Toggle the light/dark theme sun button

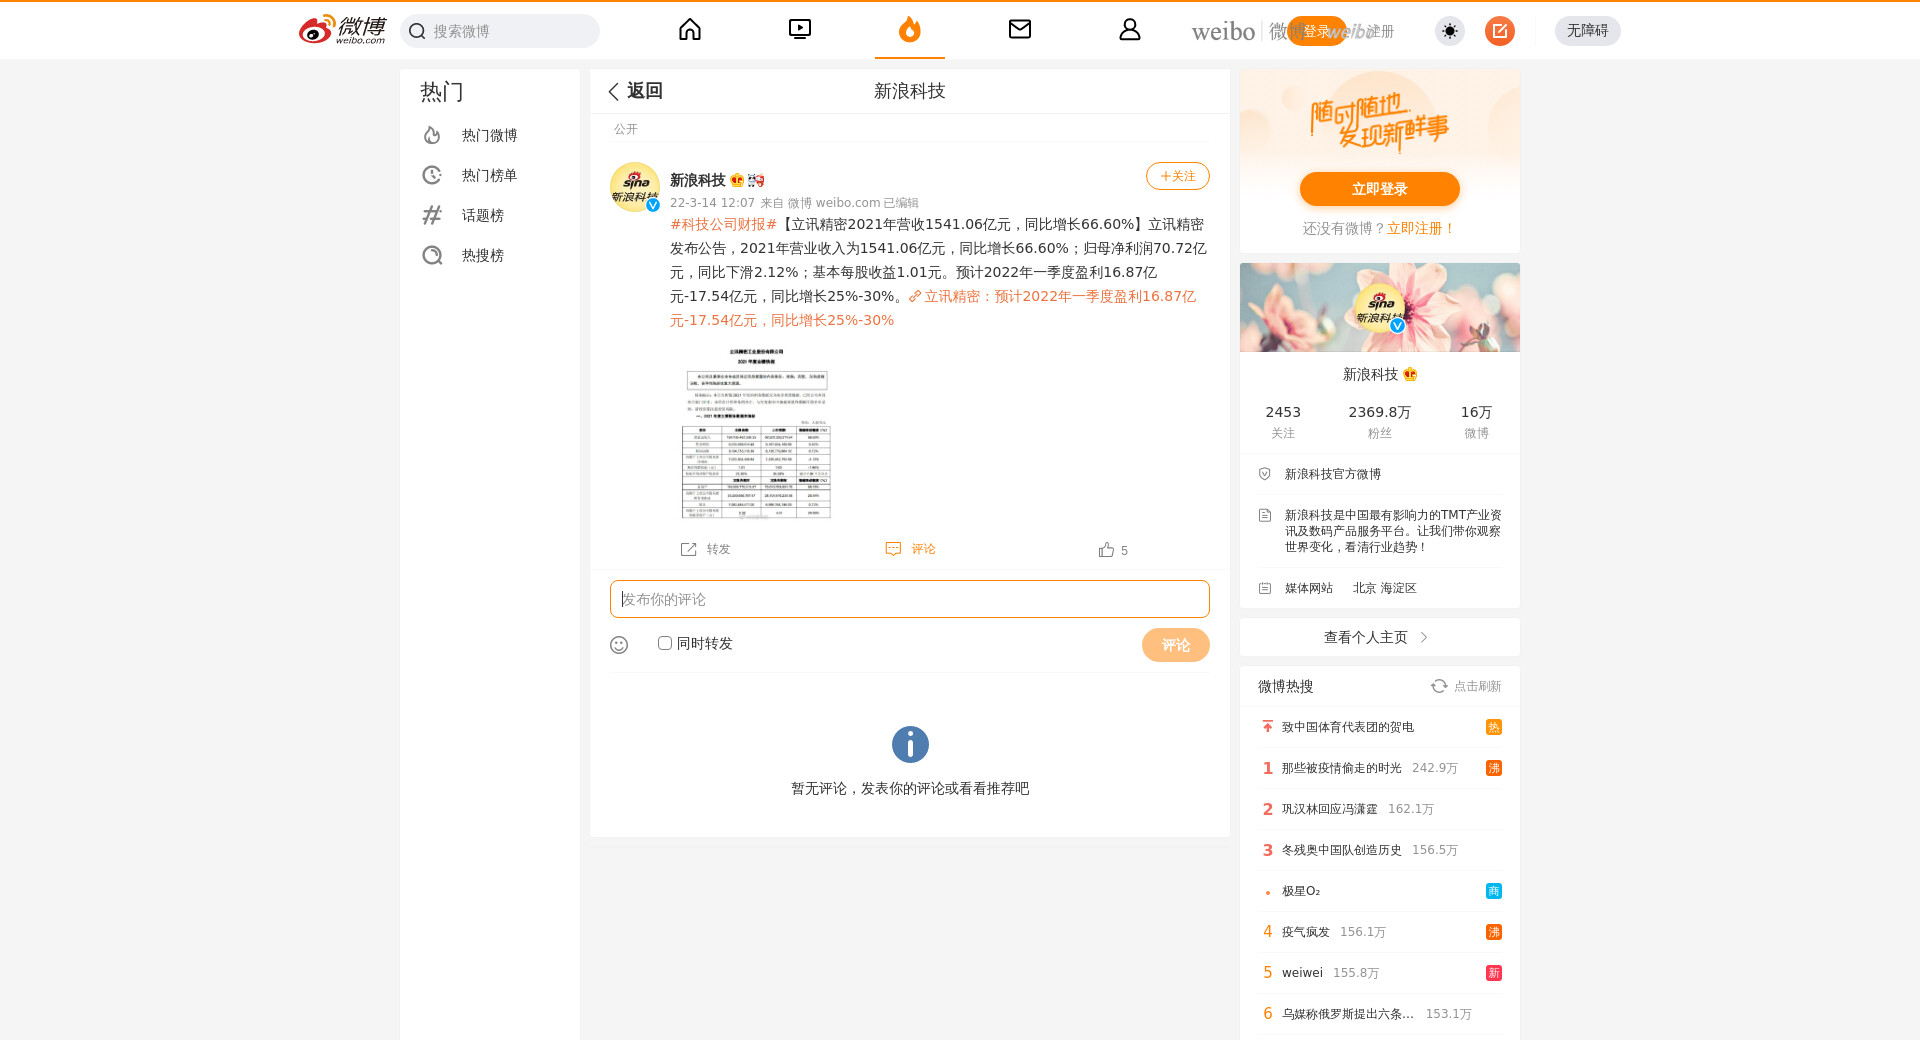point(1449,31)
